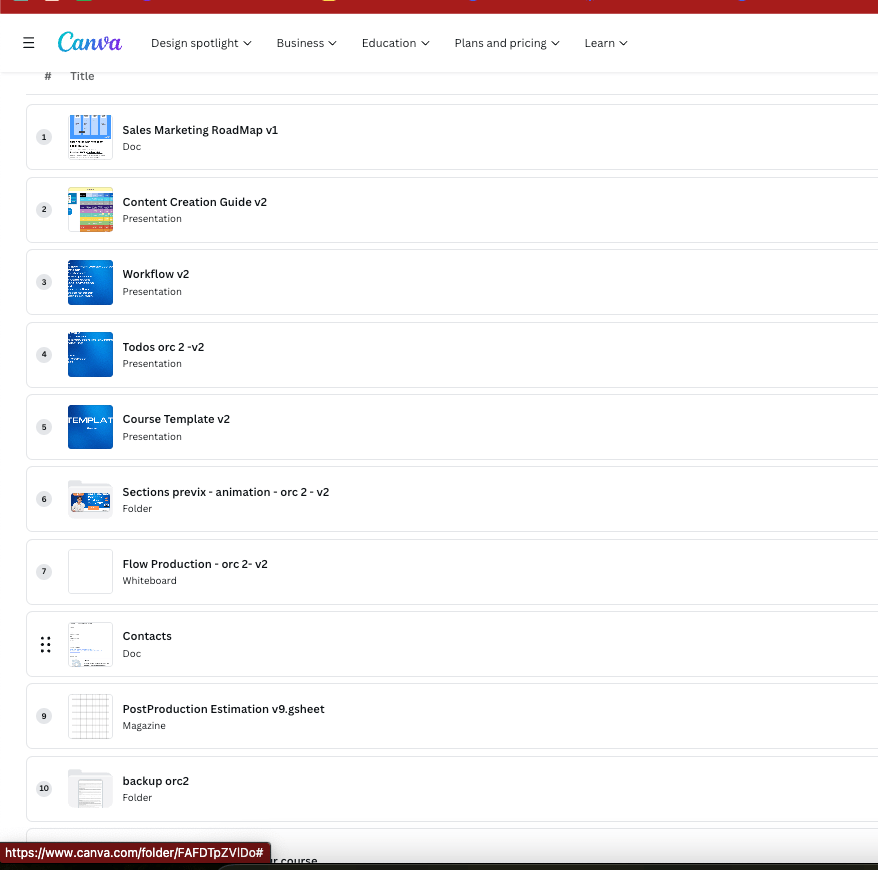The image size is (878, 870).
Task: Click row number 5 badge
Action: [44, 427]
